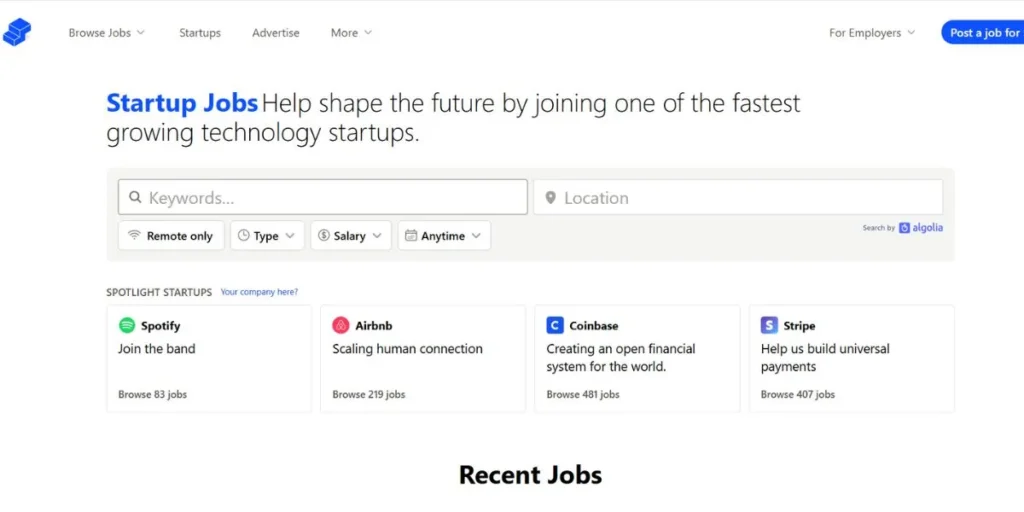Open the Anytime date dropdown
The height and width of the screenshot is (512, 1024).
click(x=444, y=236)
